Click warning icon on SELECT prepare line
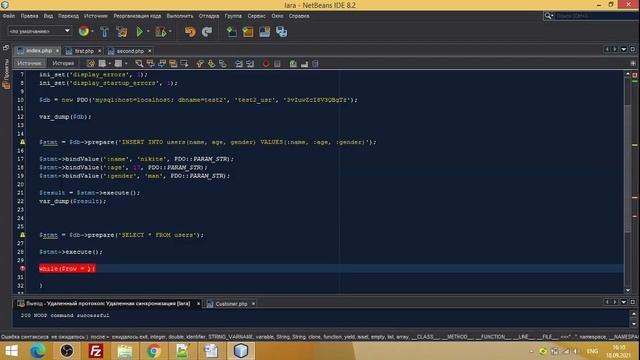Viewport: 640px width, 360px height. coord(22,235)
